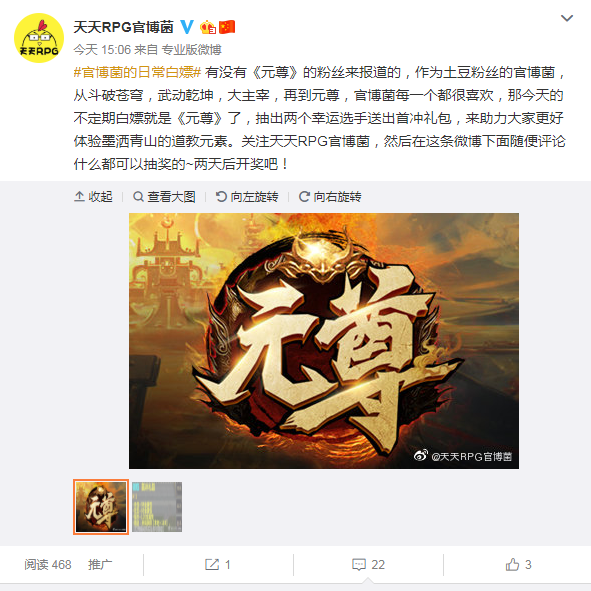Viewport: 591px width, 591px height.
Task: Click the repost share icon
Action: pos(212,565)
